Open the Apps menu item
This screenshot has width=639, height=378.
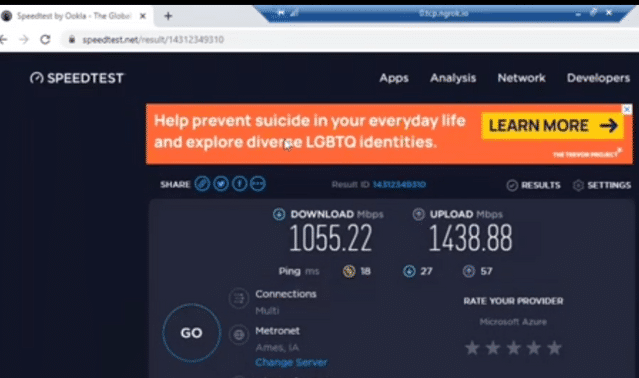point(394,78)
